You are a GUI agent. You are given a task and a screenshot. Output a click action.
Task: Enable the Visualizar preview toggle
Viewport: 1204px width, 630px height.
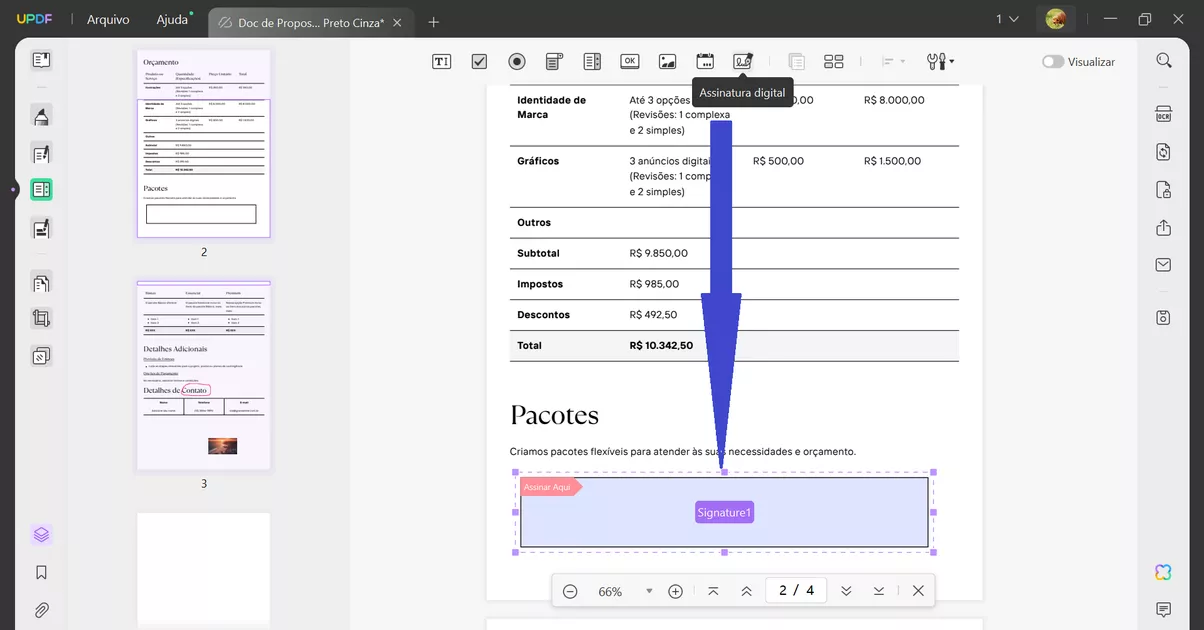1053,61
